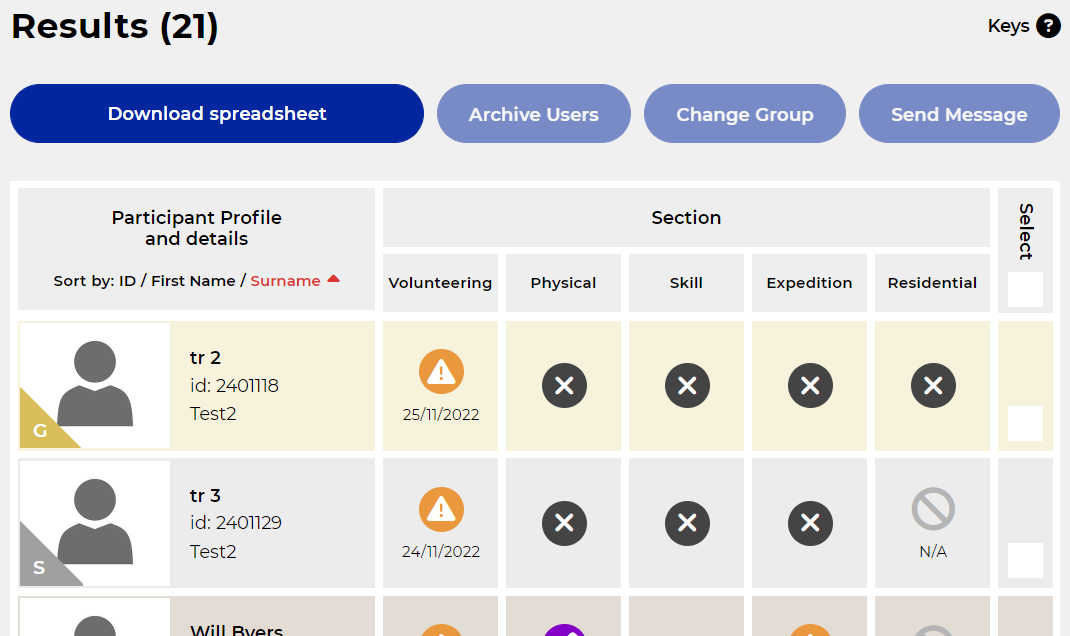1070x636 pixels.
Task: Click the Physical column header
Action: point(563,283)
